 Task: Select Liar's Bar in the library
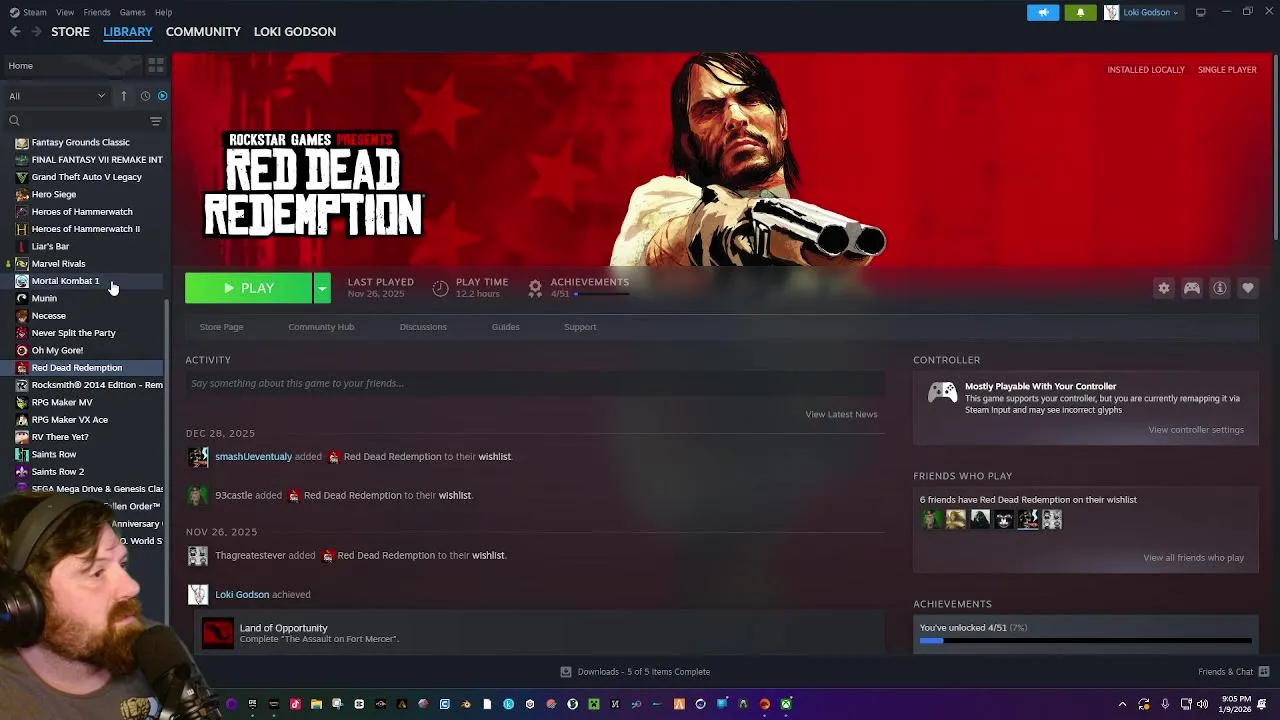point(50,246)
